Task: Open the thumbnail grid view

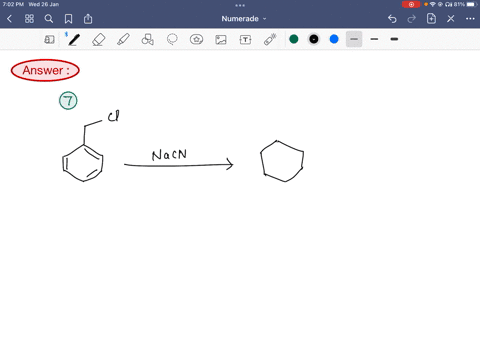Action: click(x=29, y=19)
